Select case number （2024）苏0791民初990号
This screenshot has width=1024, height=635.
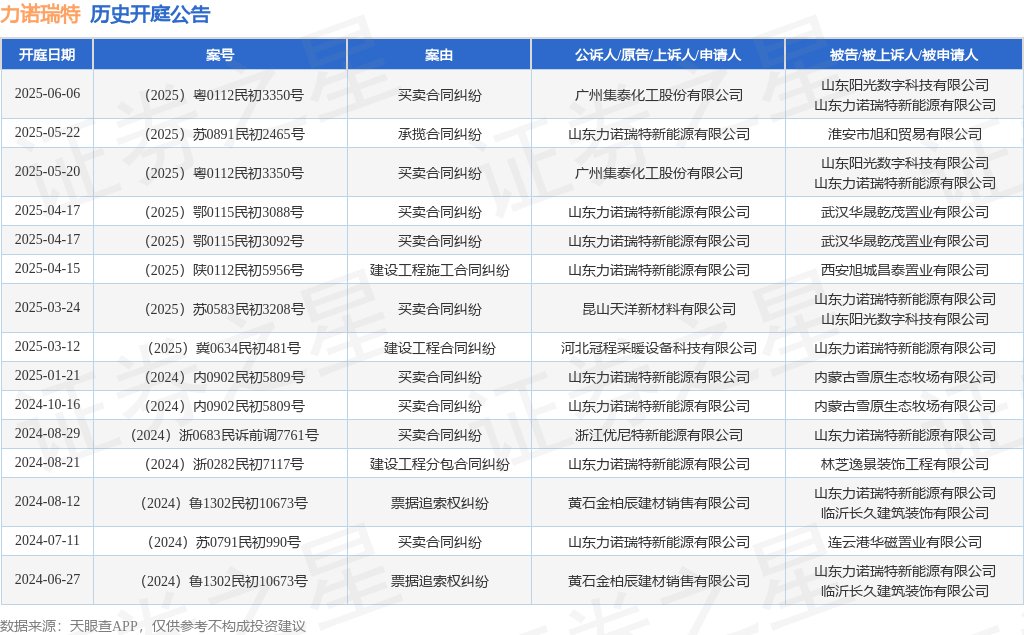[221, 542]
